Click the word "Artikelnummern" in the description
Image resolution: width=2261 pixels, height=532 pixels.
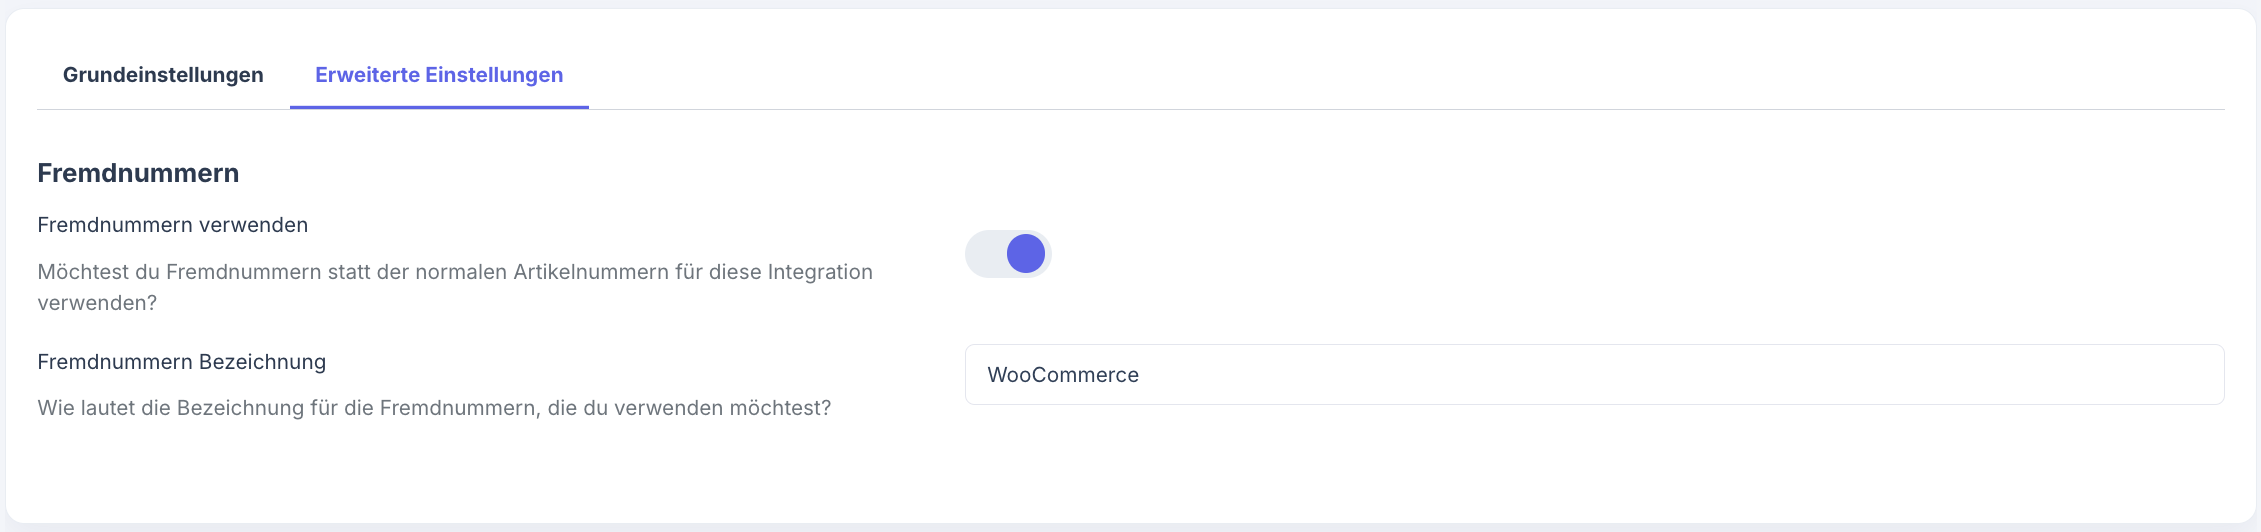pyautogui.click(x=591, y=272)
